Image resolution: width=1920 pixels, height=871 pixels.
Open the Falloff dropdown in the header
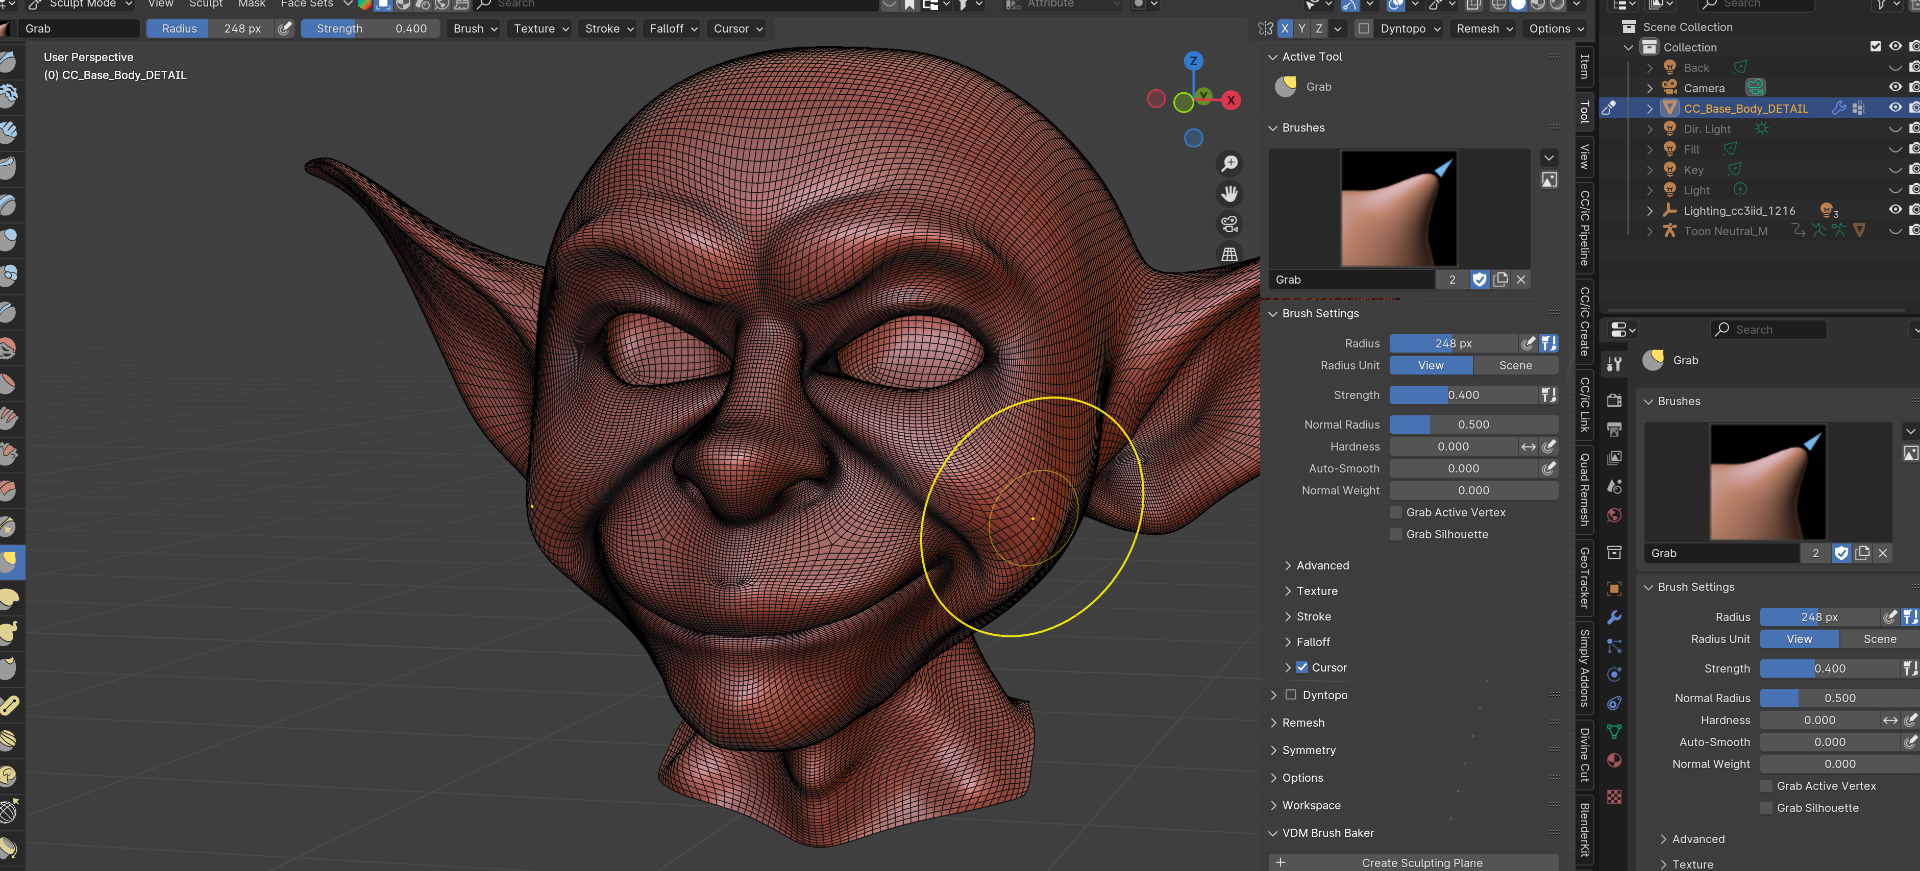pyautogui.click(x=673, y=29)
